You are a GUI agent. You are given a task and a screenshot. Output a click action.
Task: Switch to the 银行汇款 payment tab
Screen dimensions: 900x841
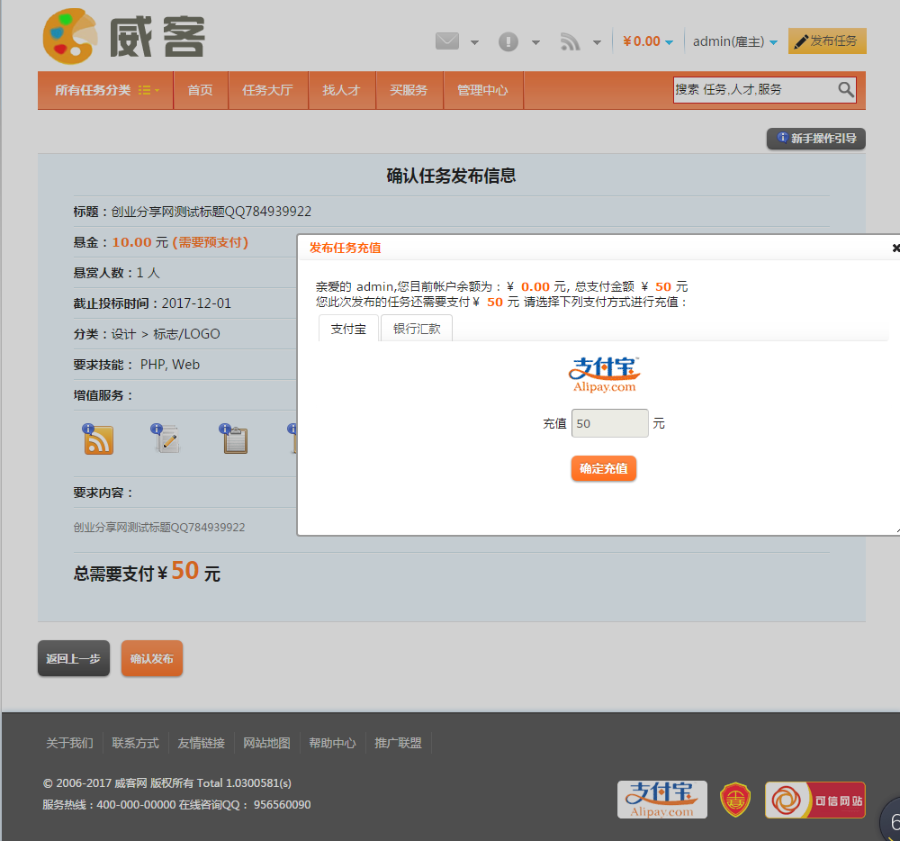pyautogui.click(x=416, y=326)
